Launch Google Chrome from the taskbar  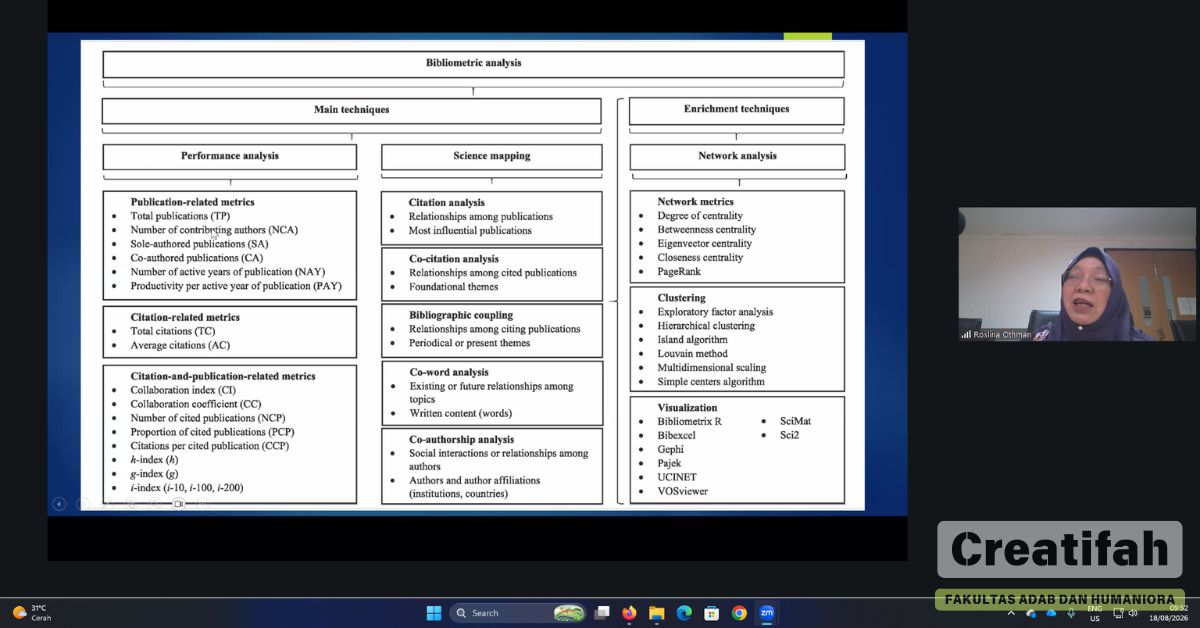pos(739,613)
